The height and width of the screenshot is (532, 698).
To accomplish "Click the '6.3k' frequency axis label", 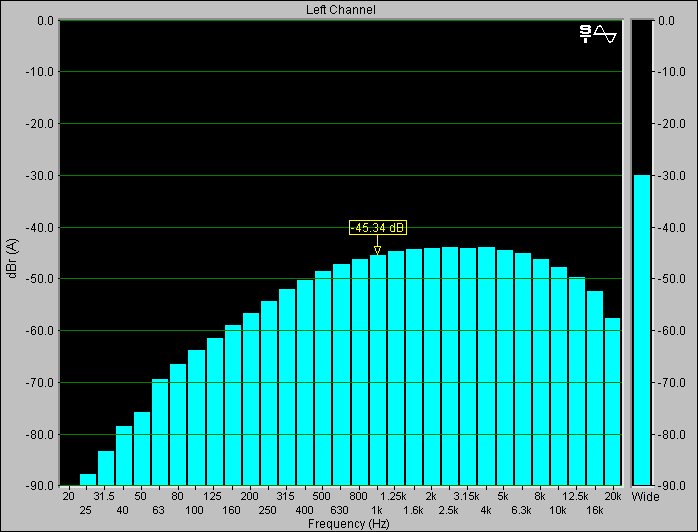I will coord(521,510).
